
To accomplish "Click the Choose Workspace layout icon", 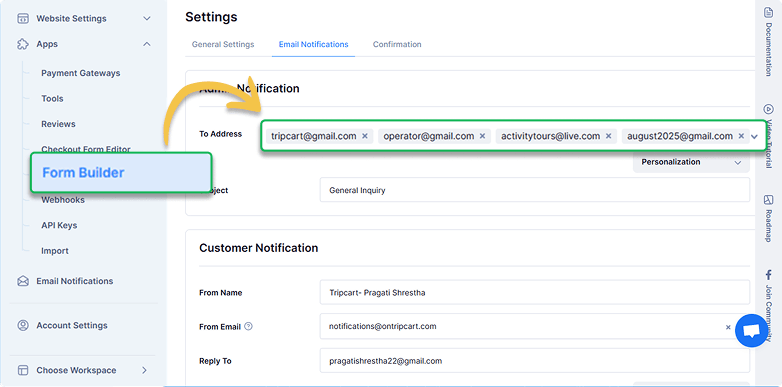I will coord(23,371).
